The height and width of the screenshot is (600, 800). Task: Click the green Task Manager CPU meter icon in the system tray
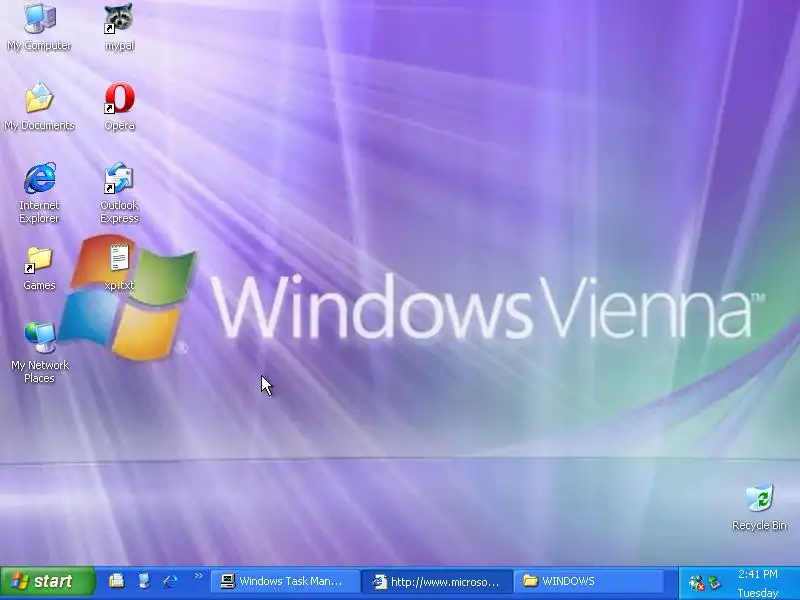(x=715, y=583)
